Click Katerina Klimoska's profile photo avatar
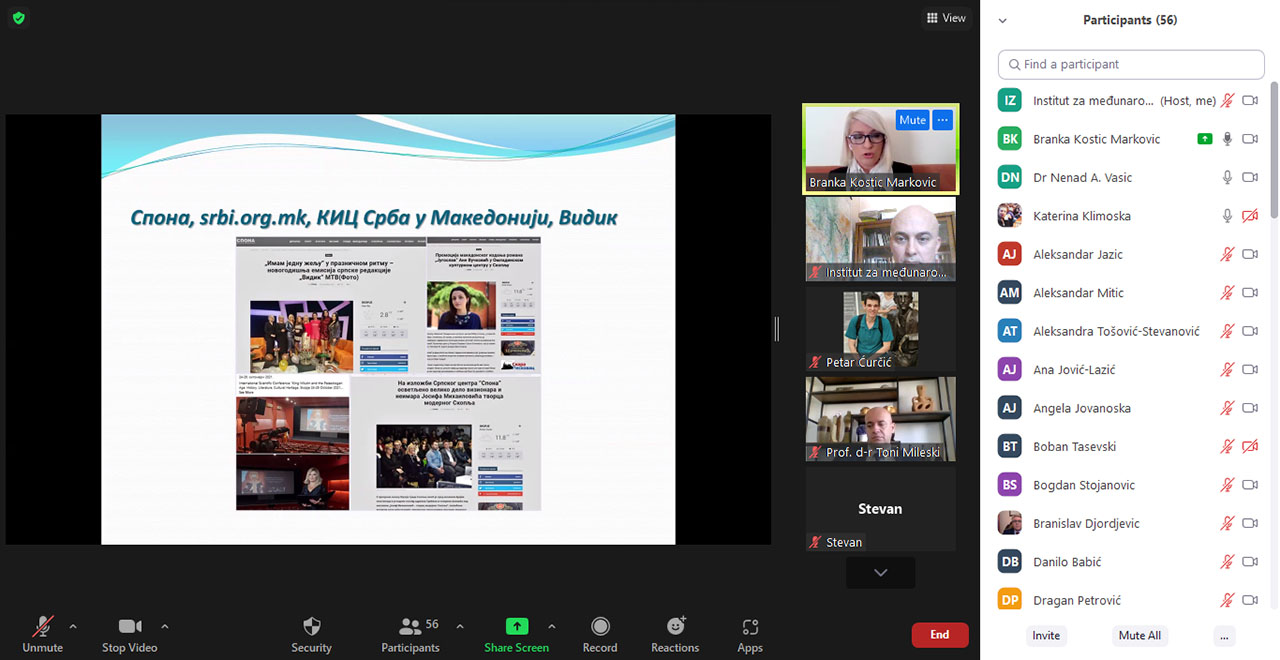The width and height of the screenshot is (1280, 660). pyautogui.click(x=1010, y=216)
